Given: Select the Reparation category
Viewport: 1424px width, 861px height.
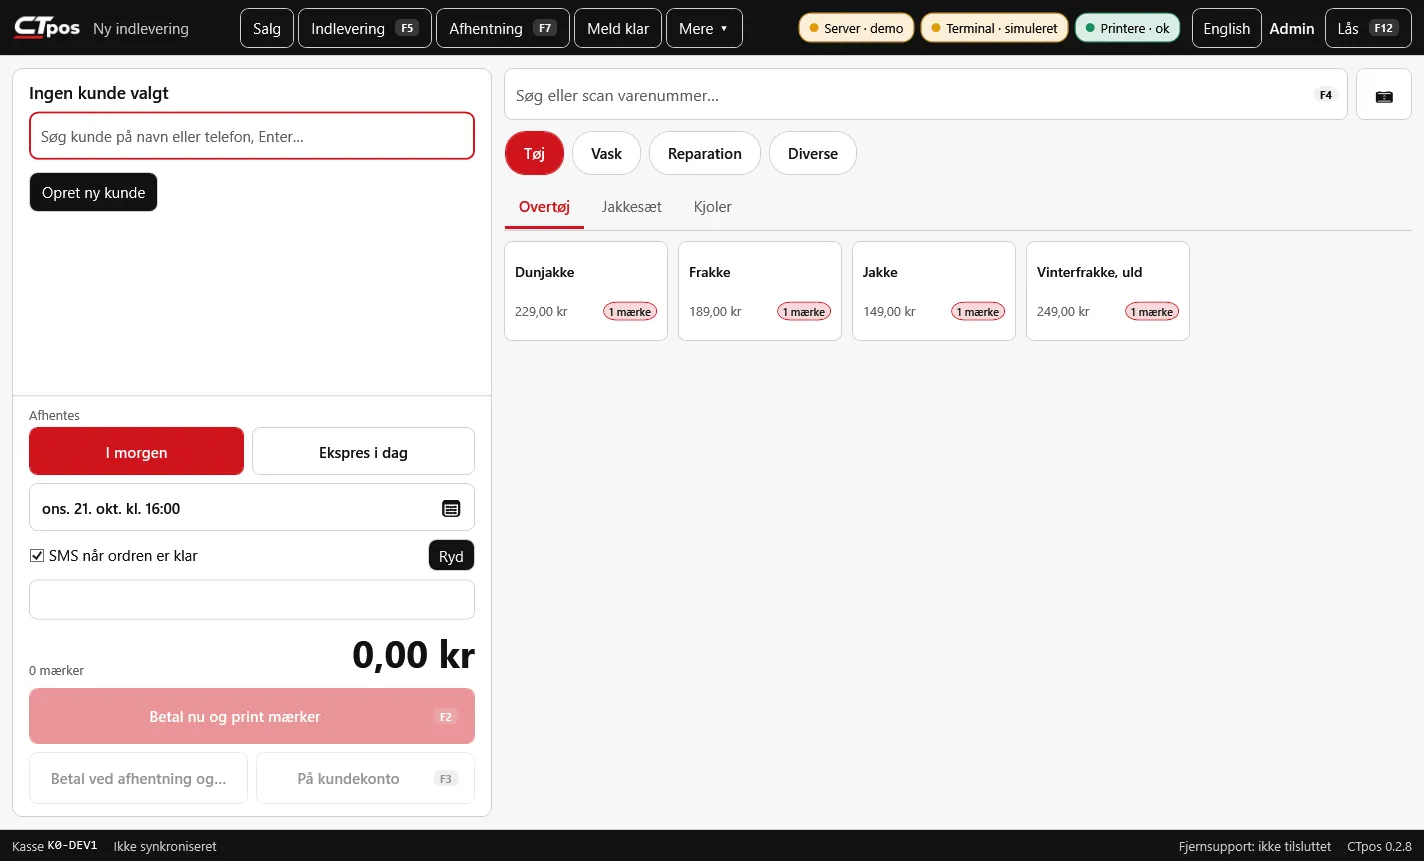Looking at the screenshot, I should pyautogui.click(x=705, y=153).
